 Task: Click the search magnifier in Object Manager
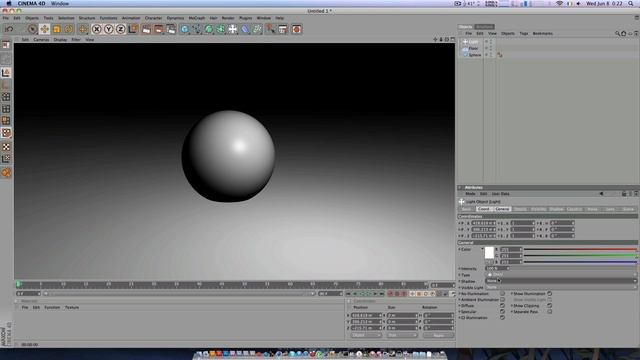click(x=618, y=33)
